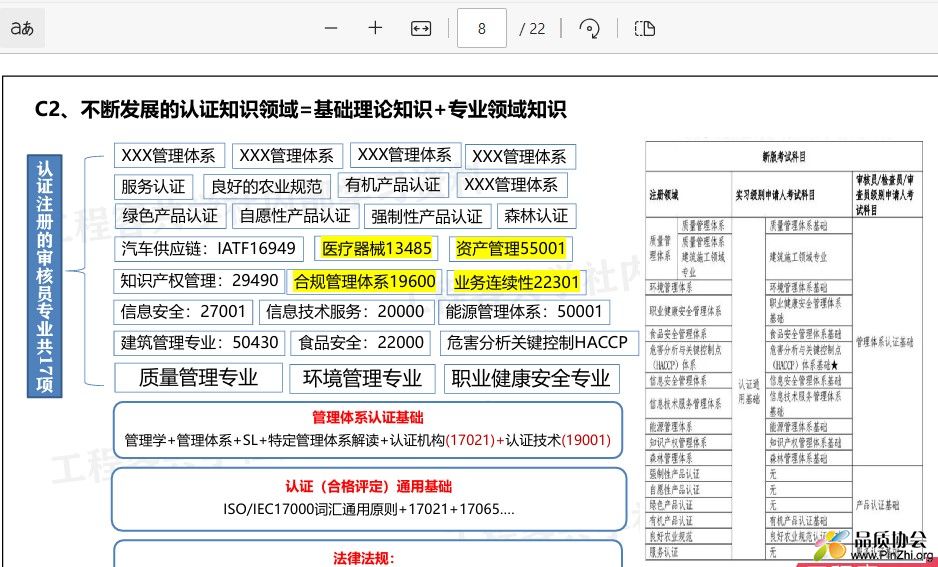Click the 食品安全：22000 box
Image resolution: width=938 pixels, height=567 pixels.
click(361, 343)
